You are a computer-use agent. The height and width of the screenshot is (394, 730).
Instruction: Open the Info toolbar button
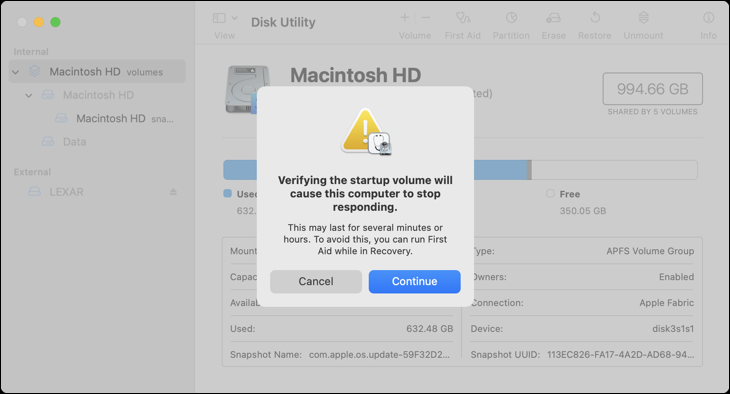click(x=708, y=18)
